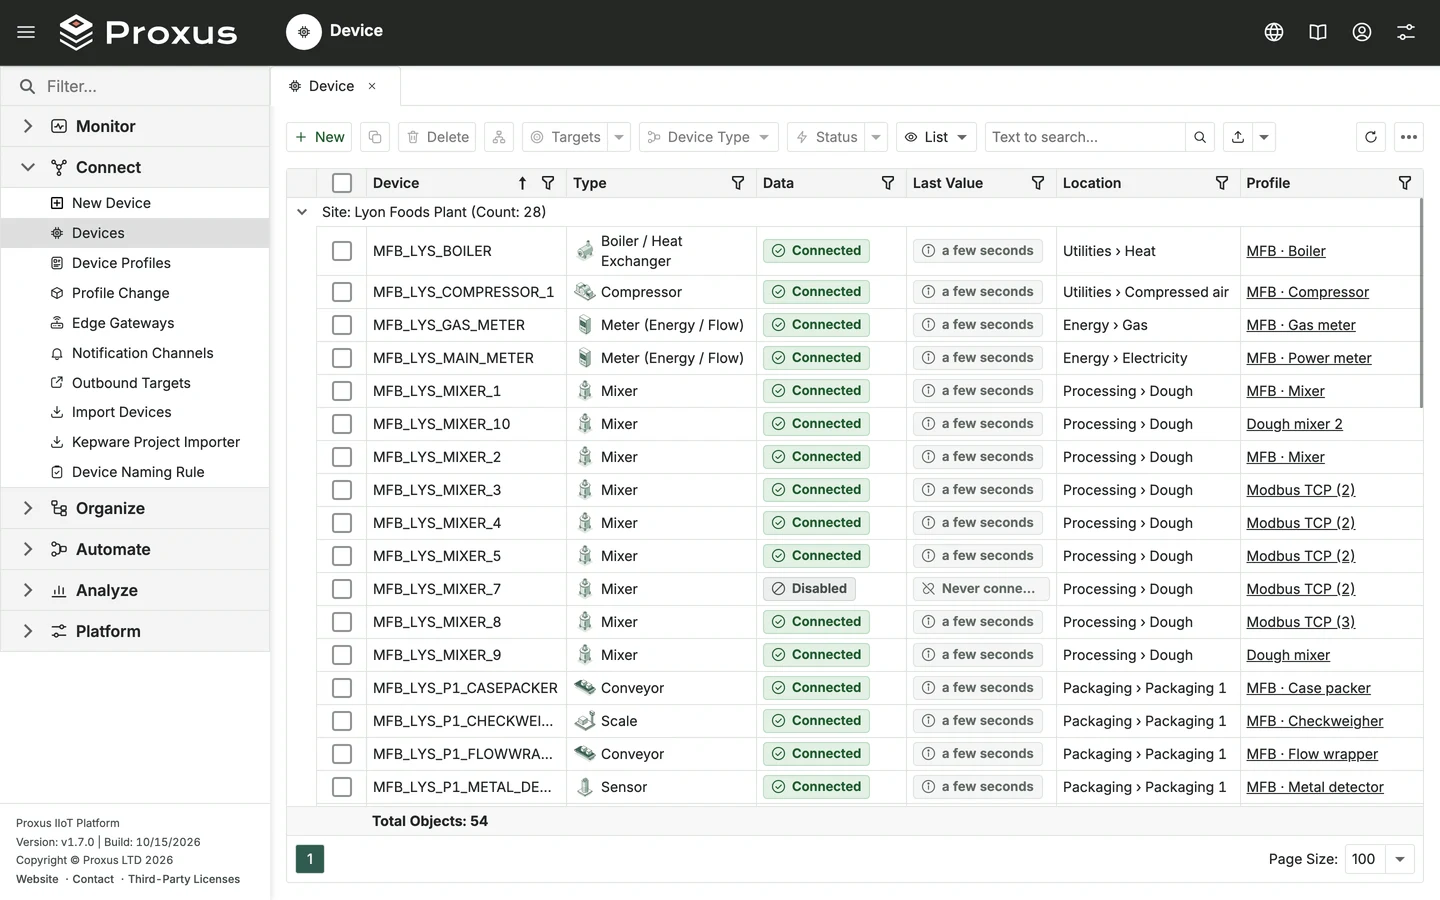
Task: Click the export upload icon
Action: pyautogui.click(x=1238, y=137)
